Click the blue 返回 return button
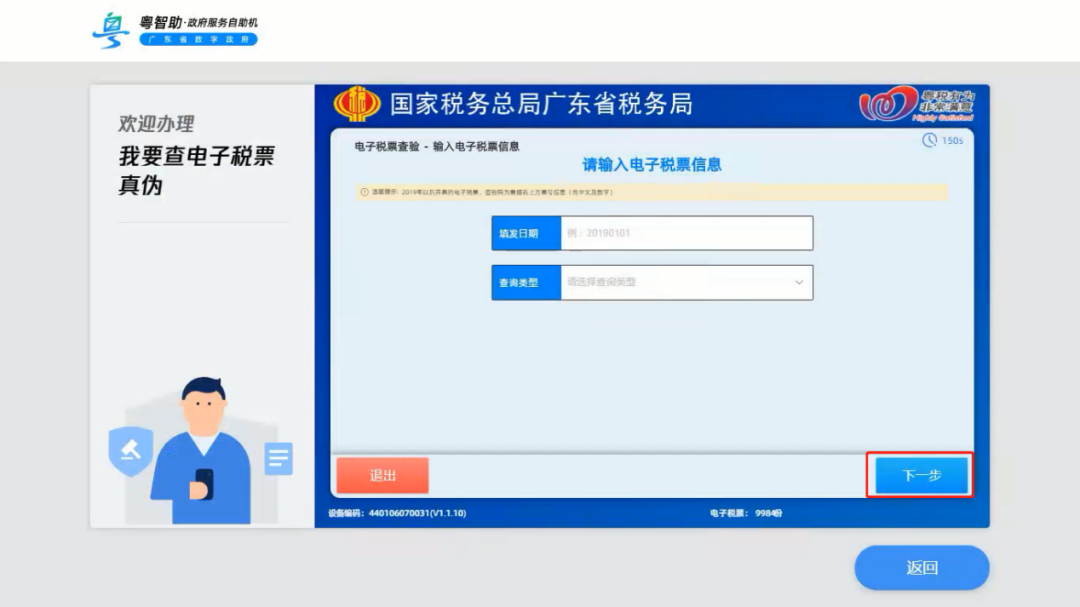 pyautogui.click(x=920, y=567)
